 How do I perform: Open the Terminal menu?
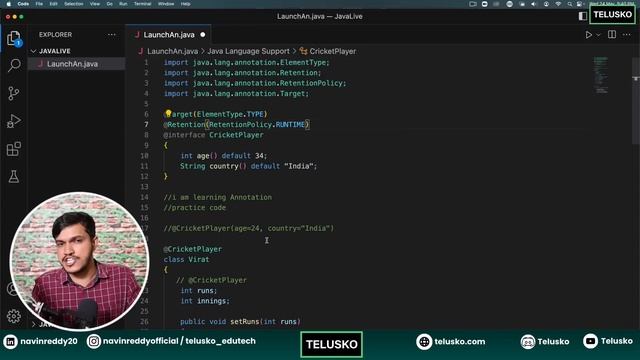click(142, 4)
